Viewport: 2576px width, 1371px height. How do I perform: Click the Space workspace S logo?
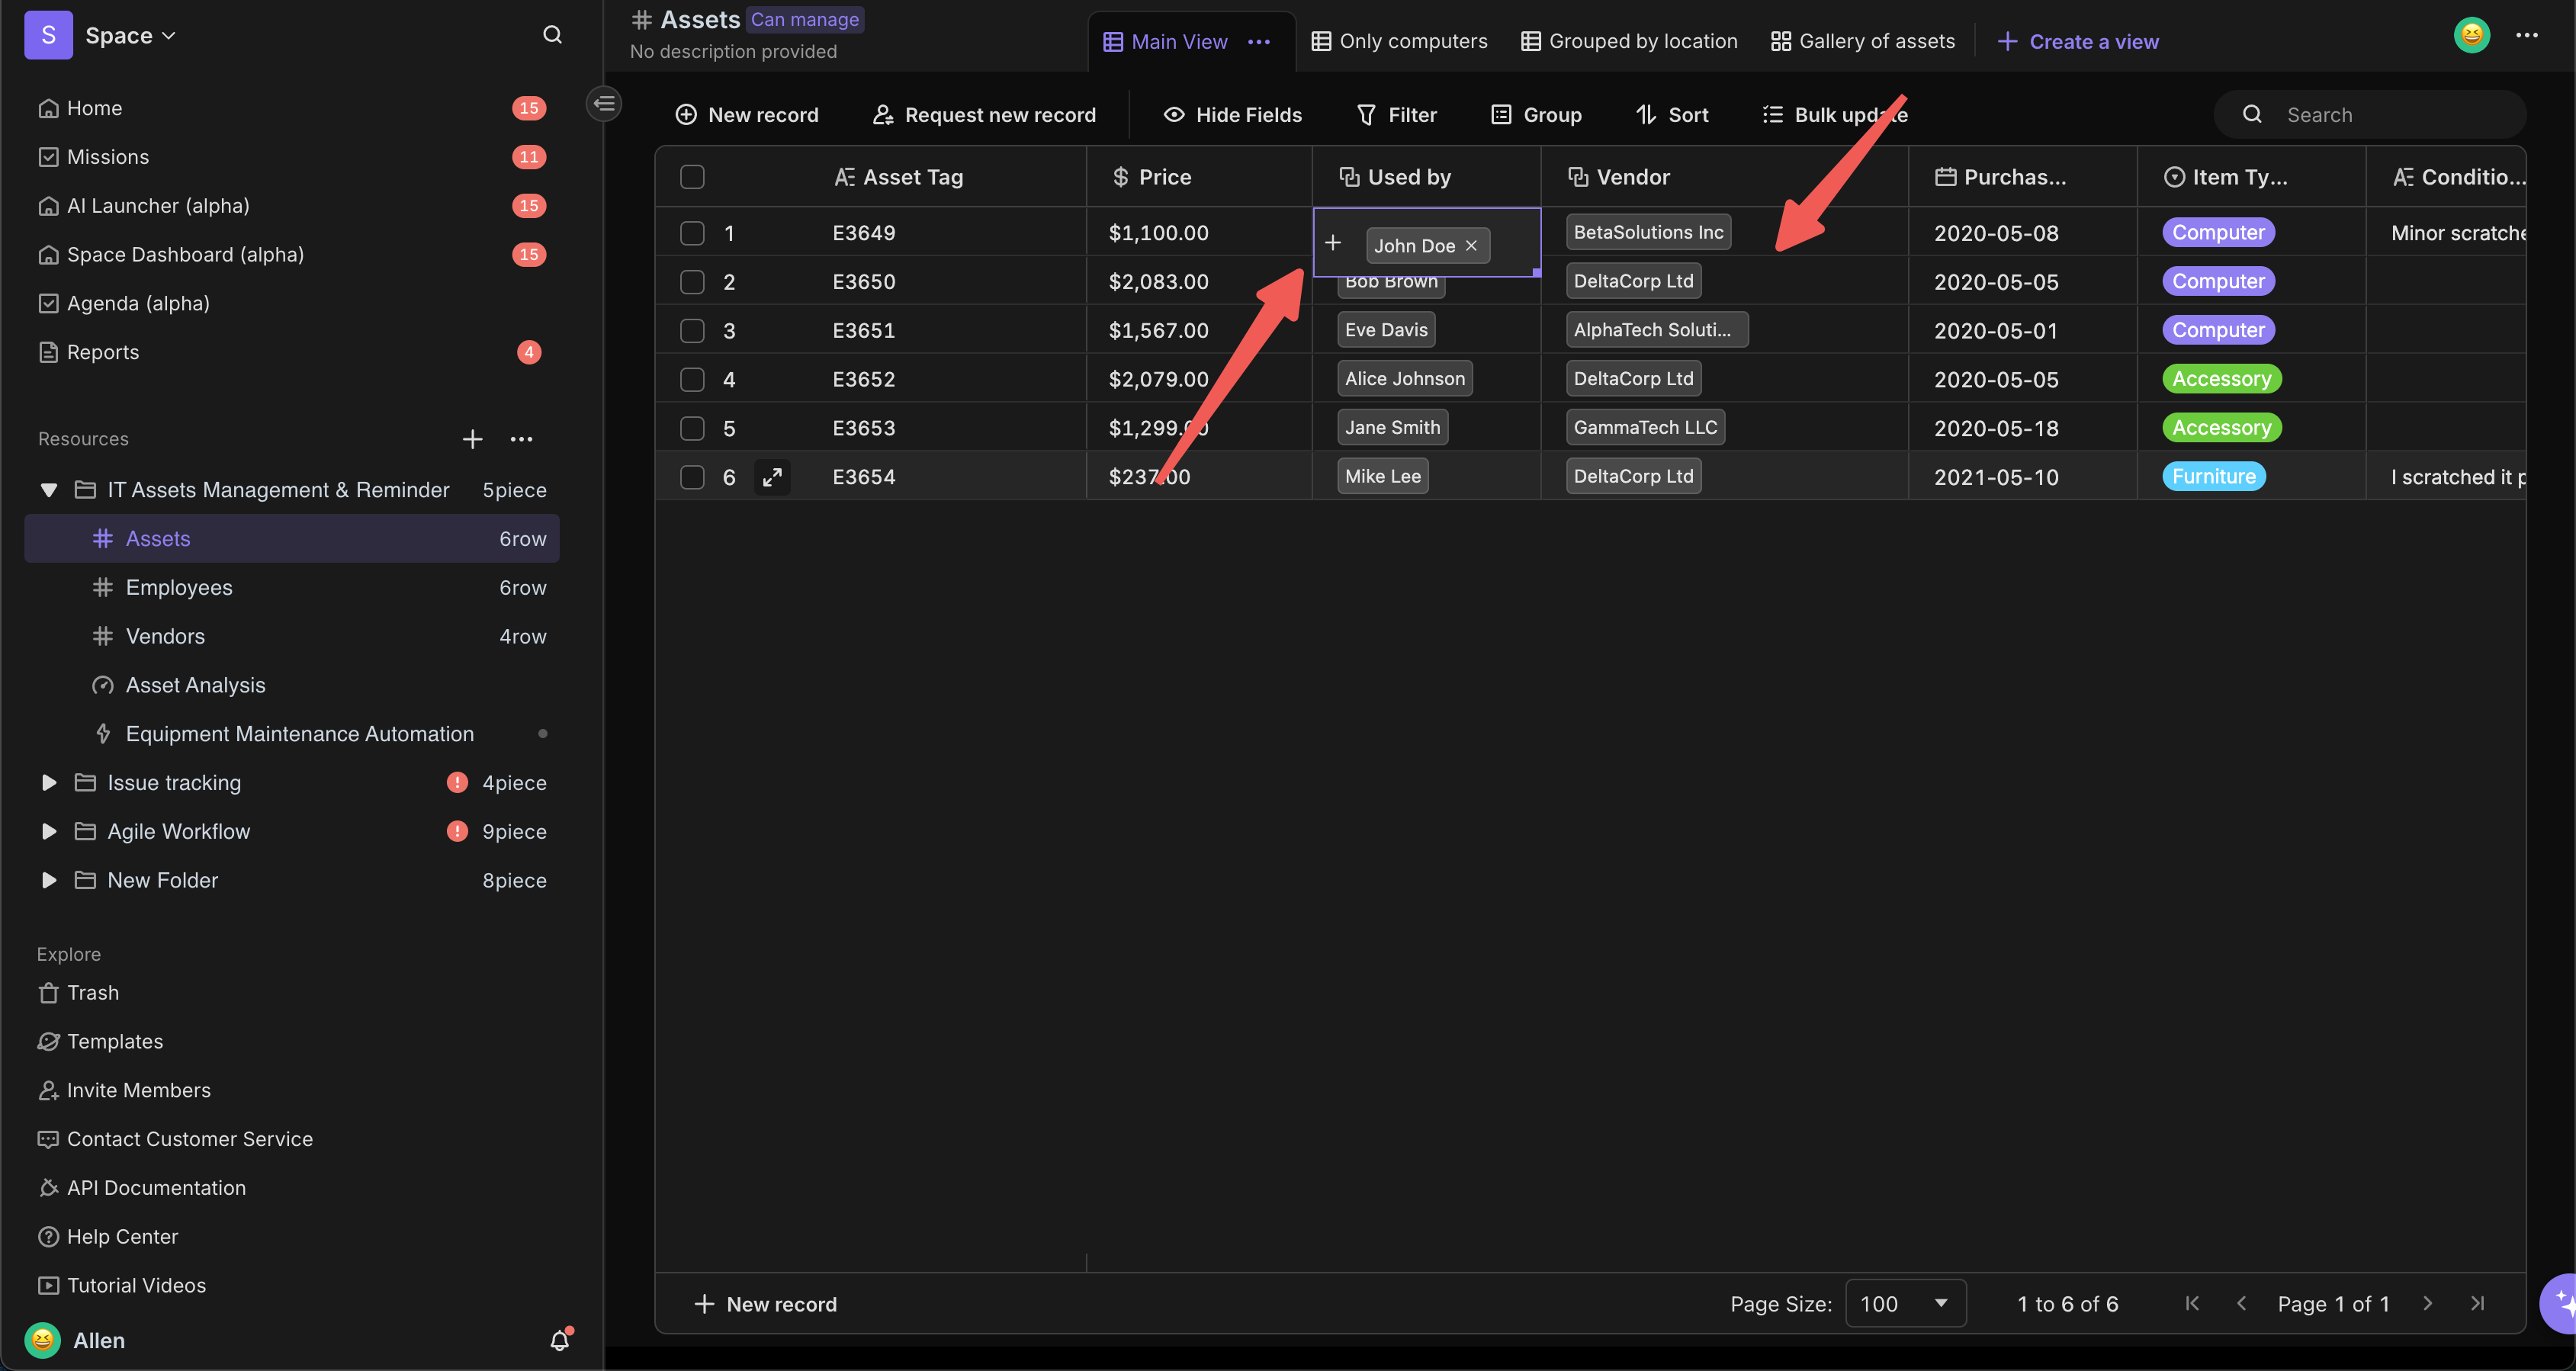pos(48,35)
